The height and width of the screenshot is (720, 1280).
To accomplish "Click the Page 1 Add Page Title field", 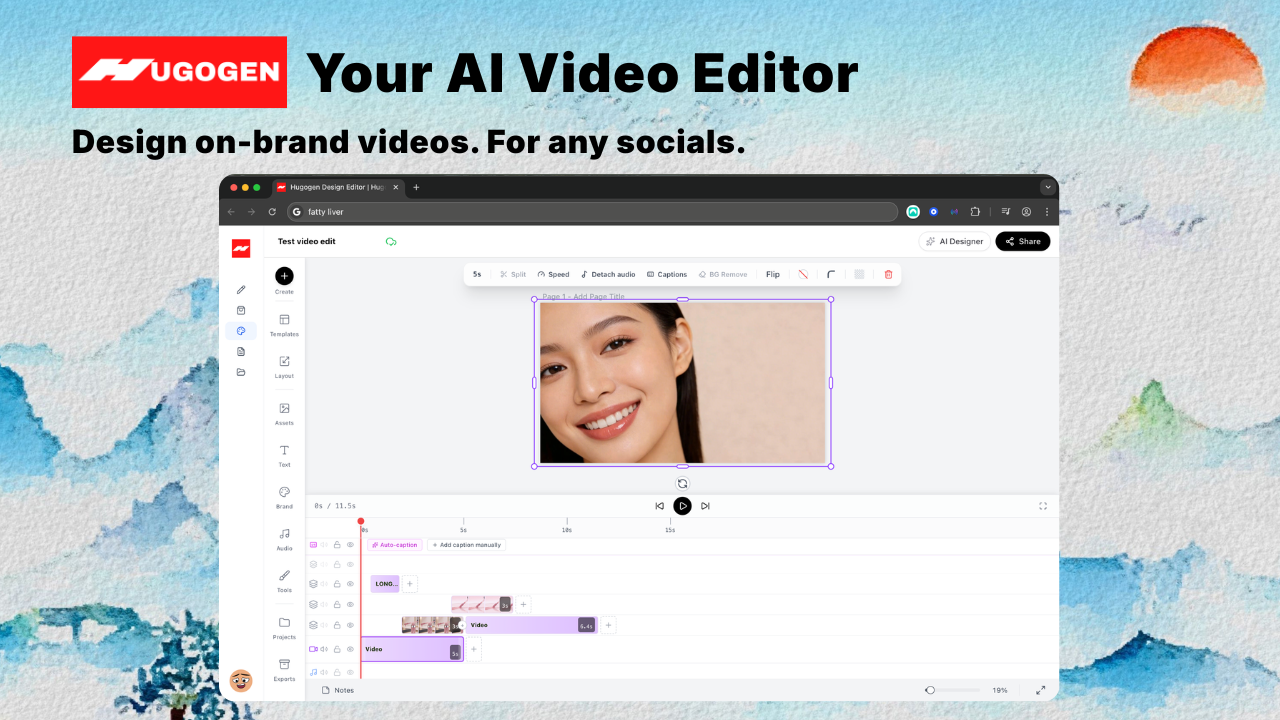I will pyautogui.click(x=583, y=296).
